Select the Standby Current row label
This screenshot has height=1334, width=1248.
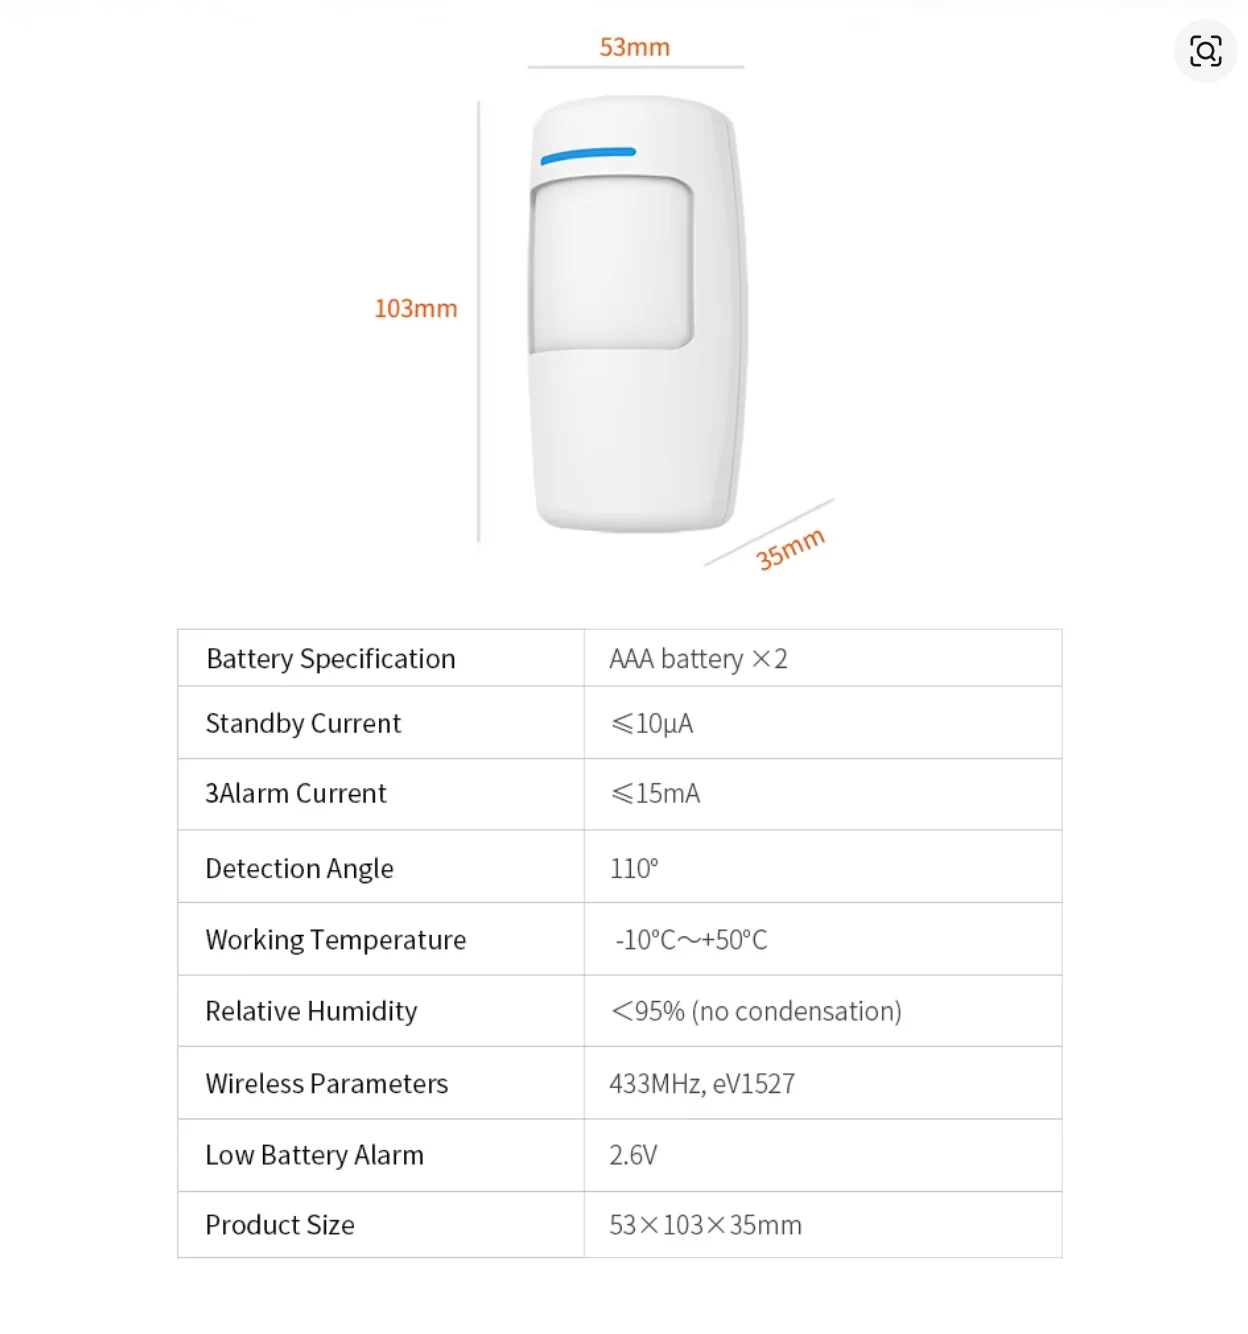point(303,723)
